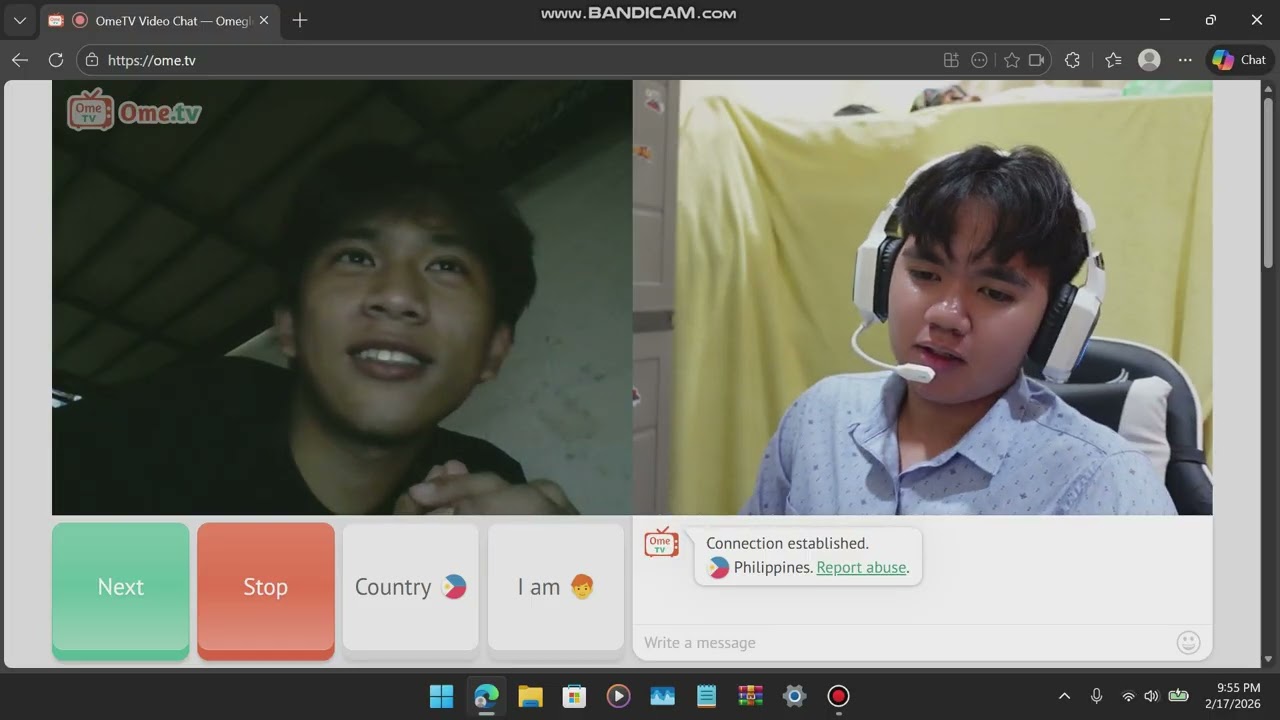
Task: Click the red Stop button
Action: [266, 588]
